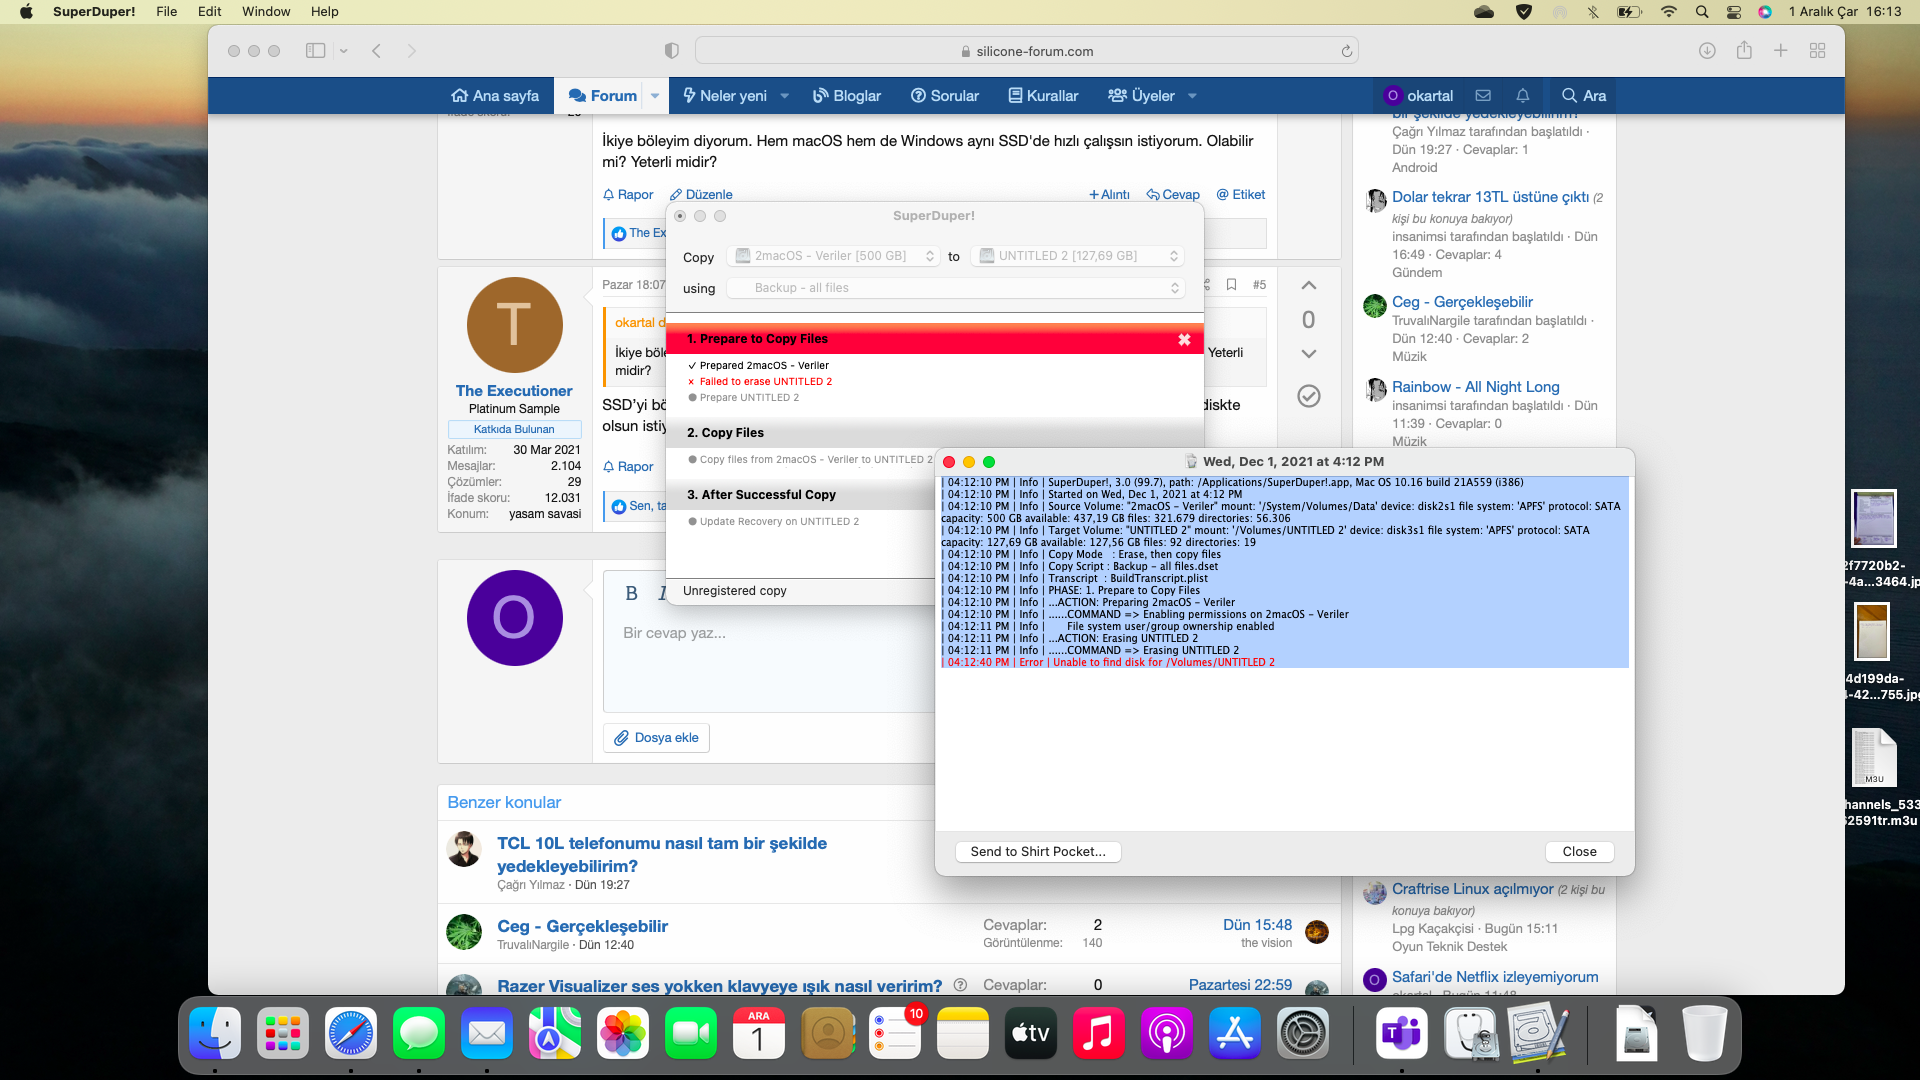The image size is (1920, 1080).
Task: Open Window menu
Action: [266, 12]
